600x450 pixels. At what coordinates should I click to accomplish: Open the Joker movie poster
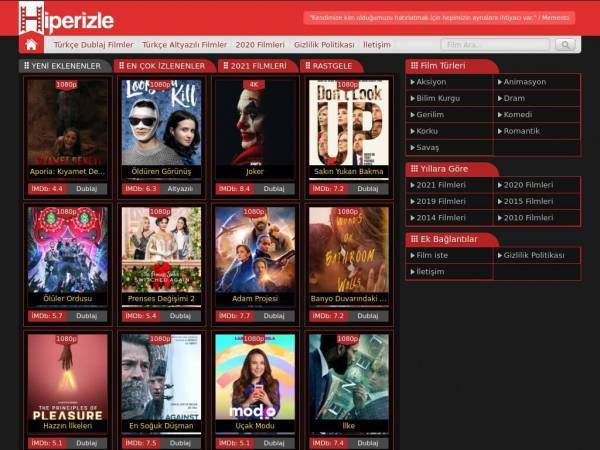click(x=255, y=122)
